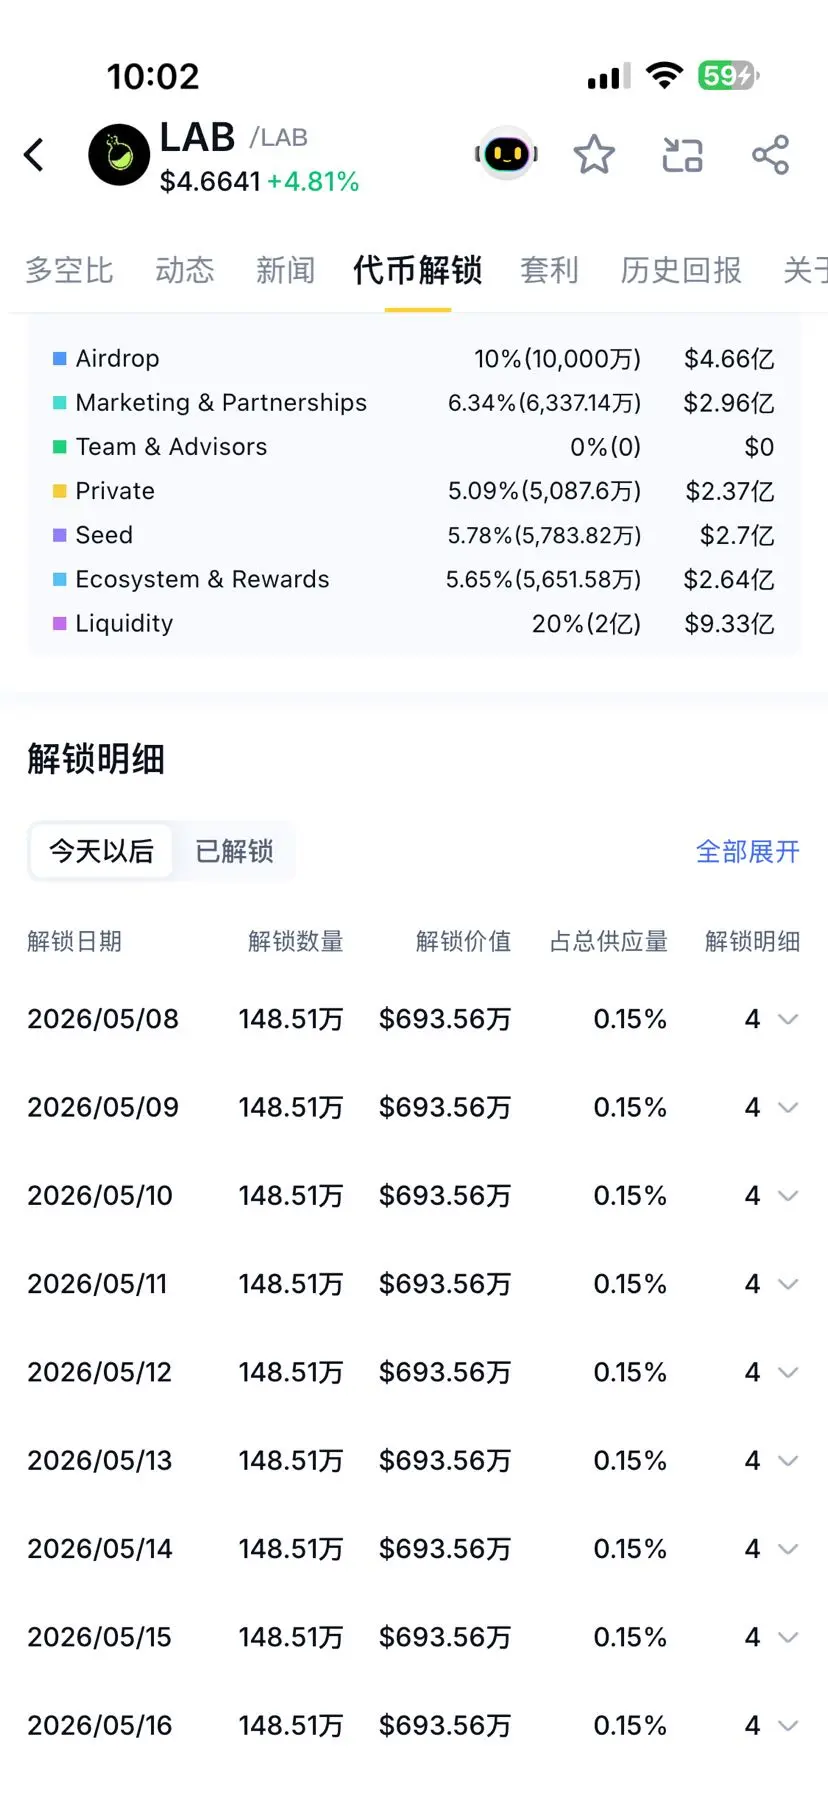828x1793 pixels.
Task: Tap the swap/compare icon in header
Action: pyautogui.click(x=683, y=155)
